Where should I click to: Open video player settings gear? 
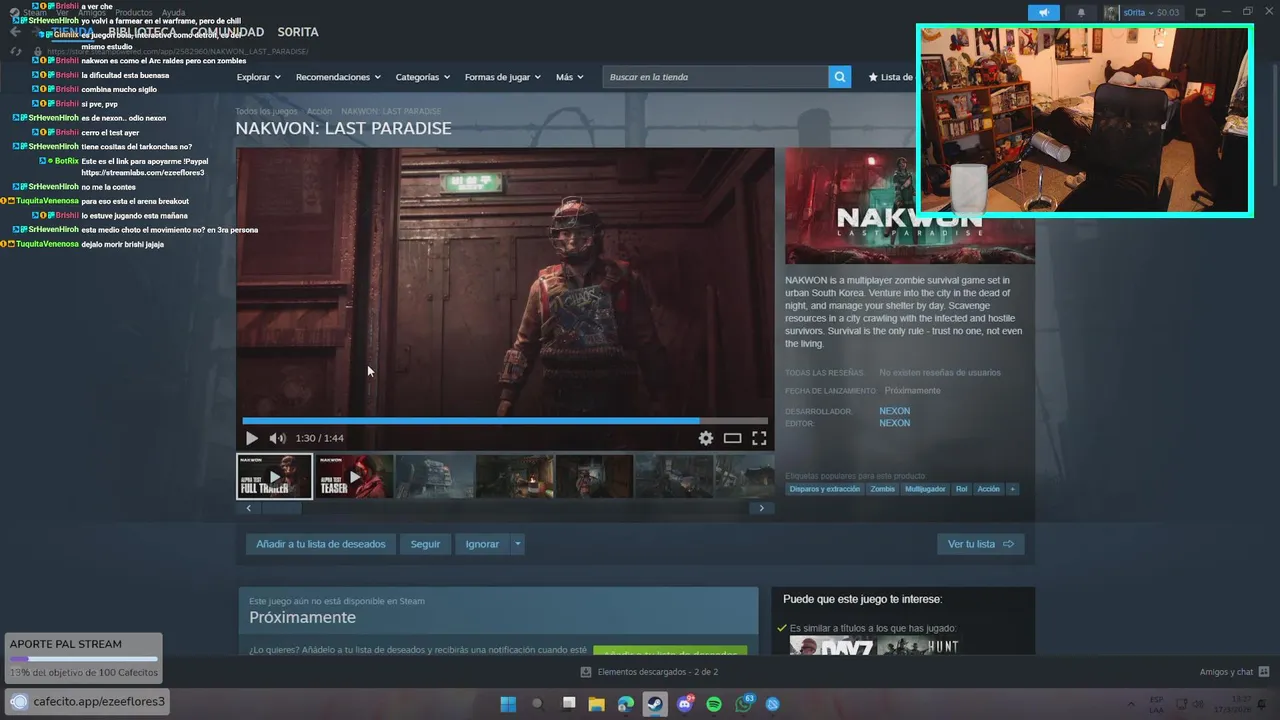click(x=706, y=438)
